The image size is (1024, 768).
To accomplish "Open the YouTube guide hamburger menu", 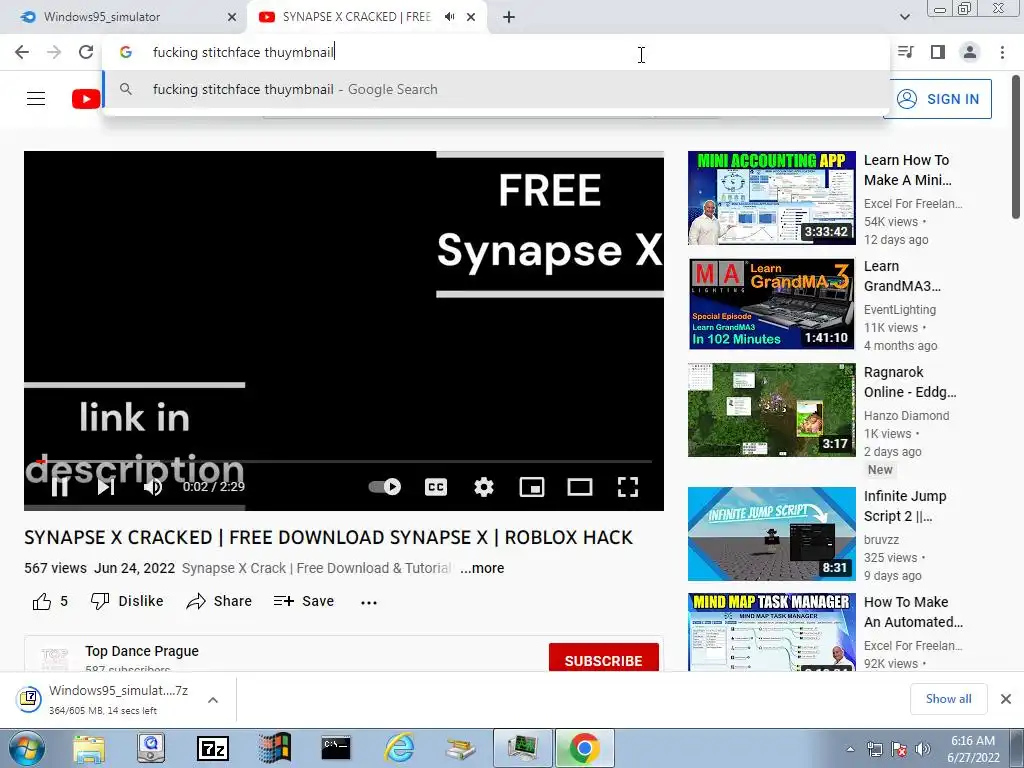I will (x=36, y=99).
